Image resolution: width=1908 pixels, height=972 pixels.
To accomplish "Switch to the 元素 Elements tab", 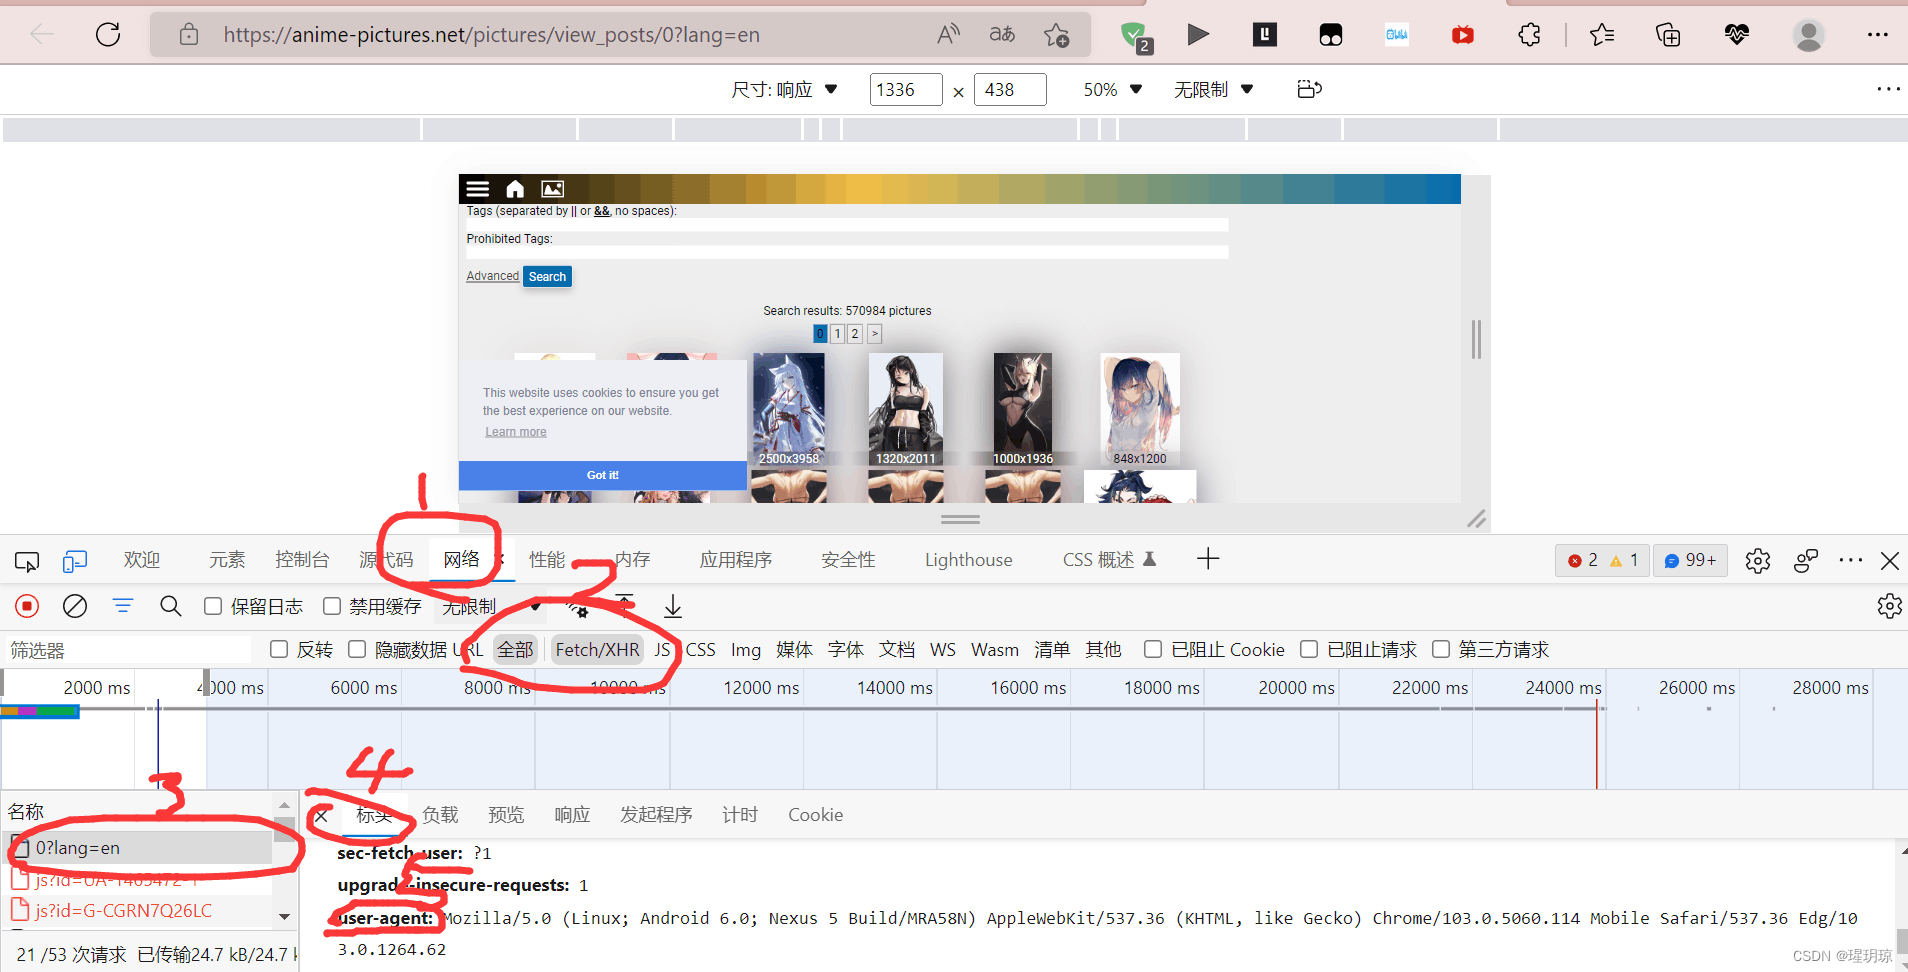I will tap(227, 560).
